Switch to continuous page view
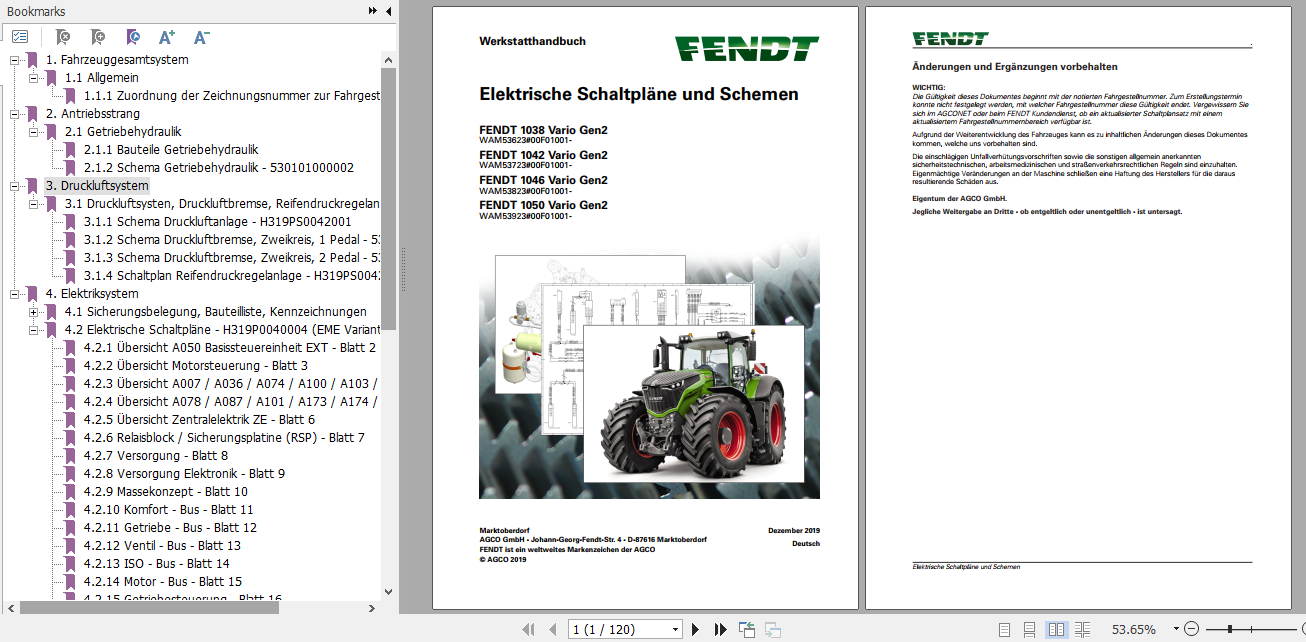Image resolution: width=1306 pixels, height=642 pixels. [x=1030, y=630]
